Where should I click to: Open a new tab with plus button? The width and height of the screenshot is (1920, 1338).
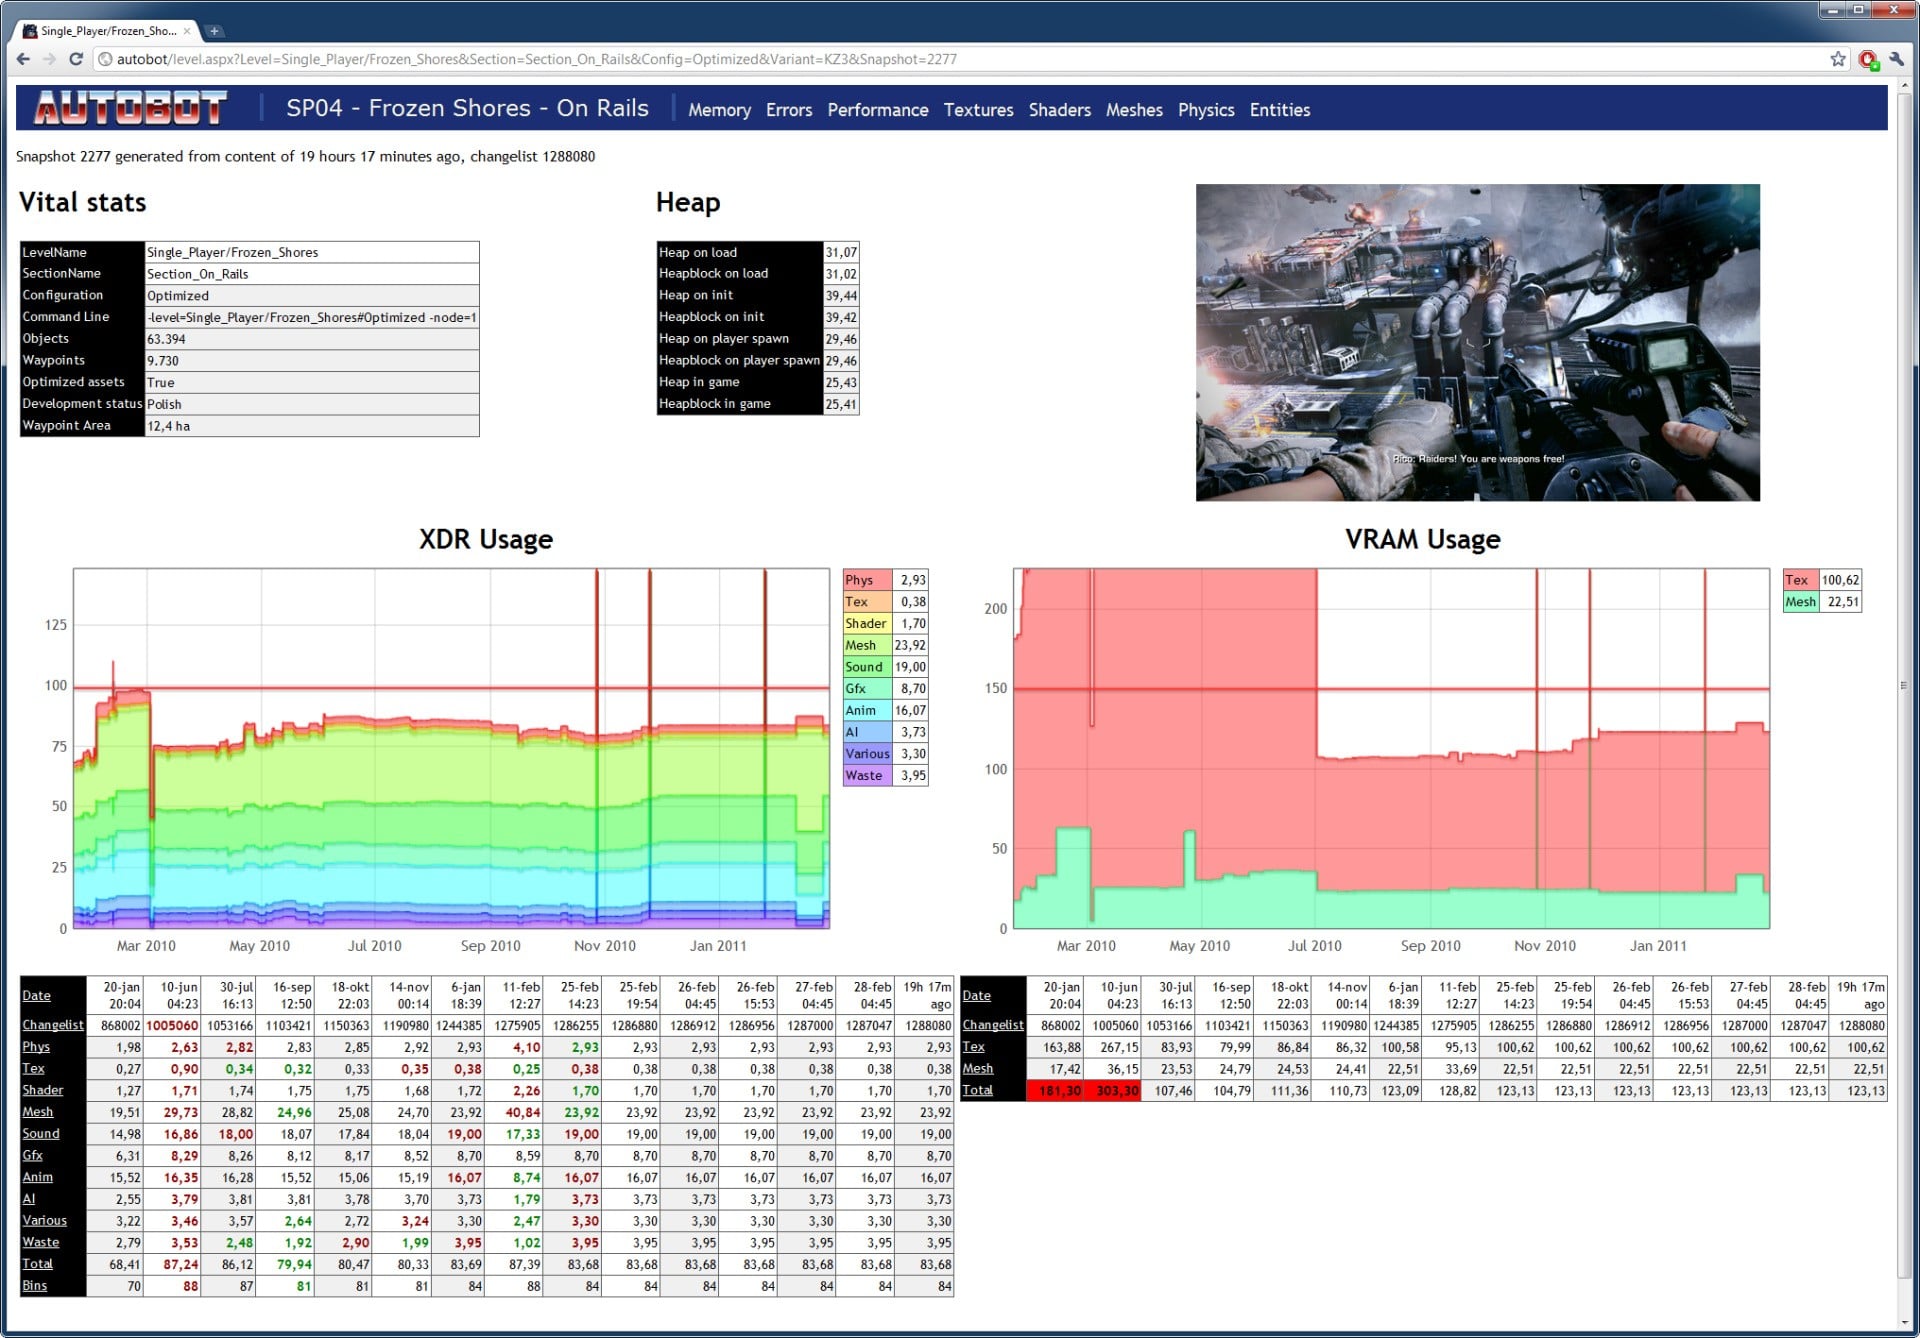(214, 31)
